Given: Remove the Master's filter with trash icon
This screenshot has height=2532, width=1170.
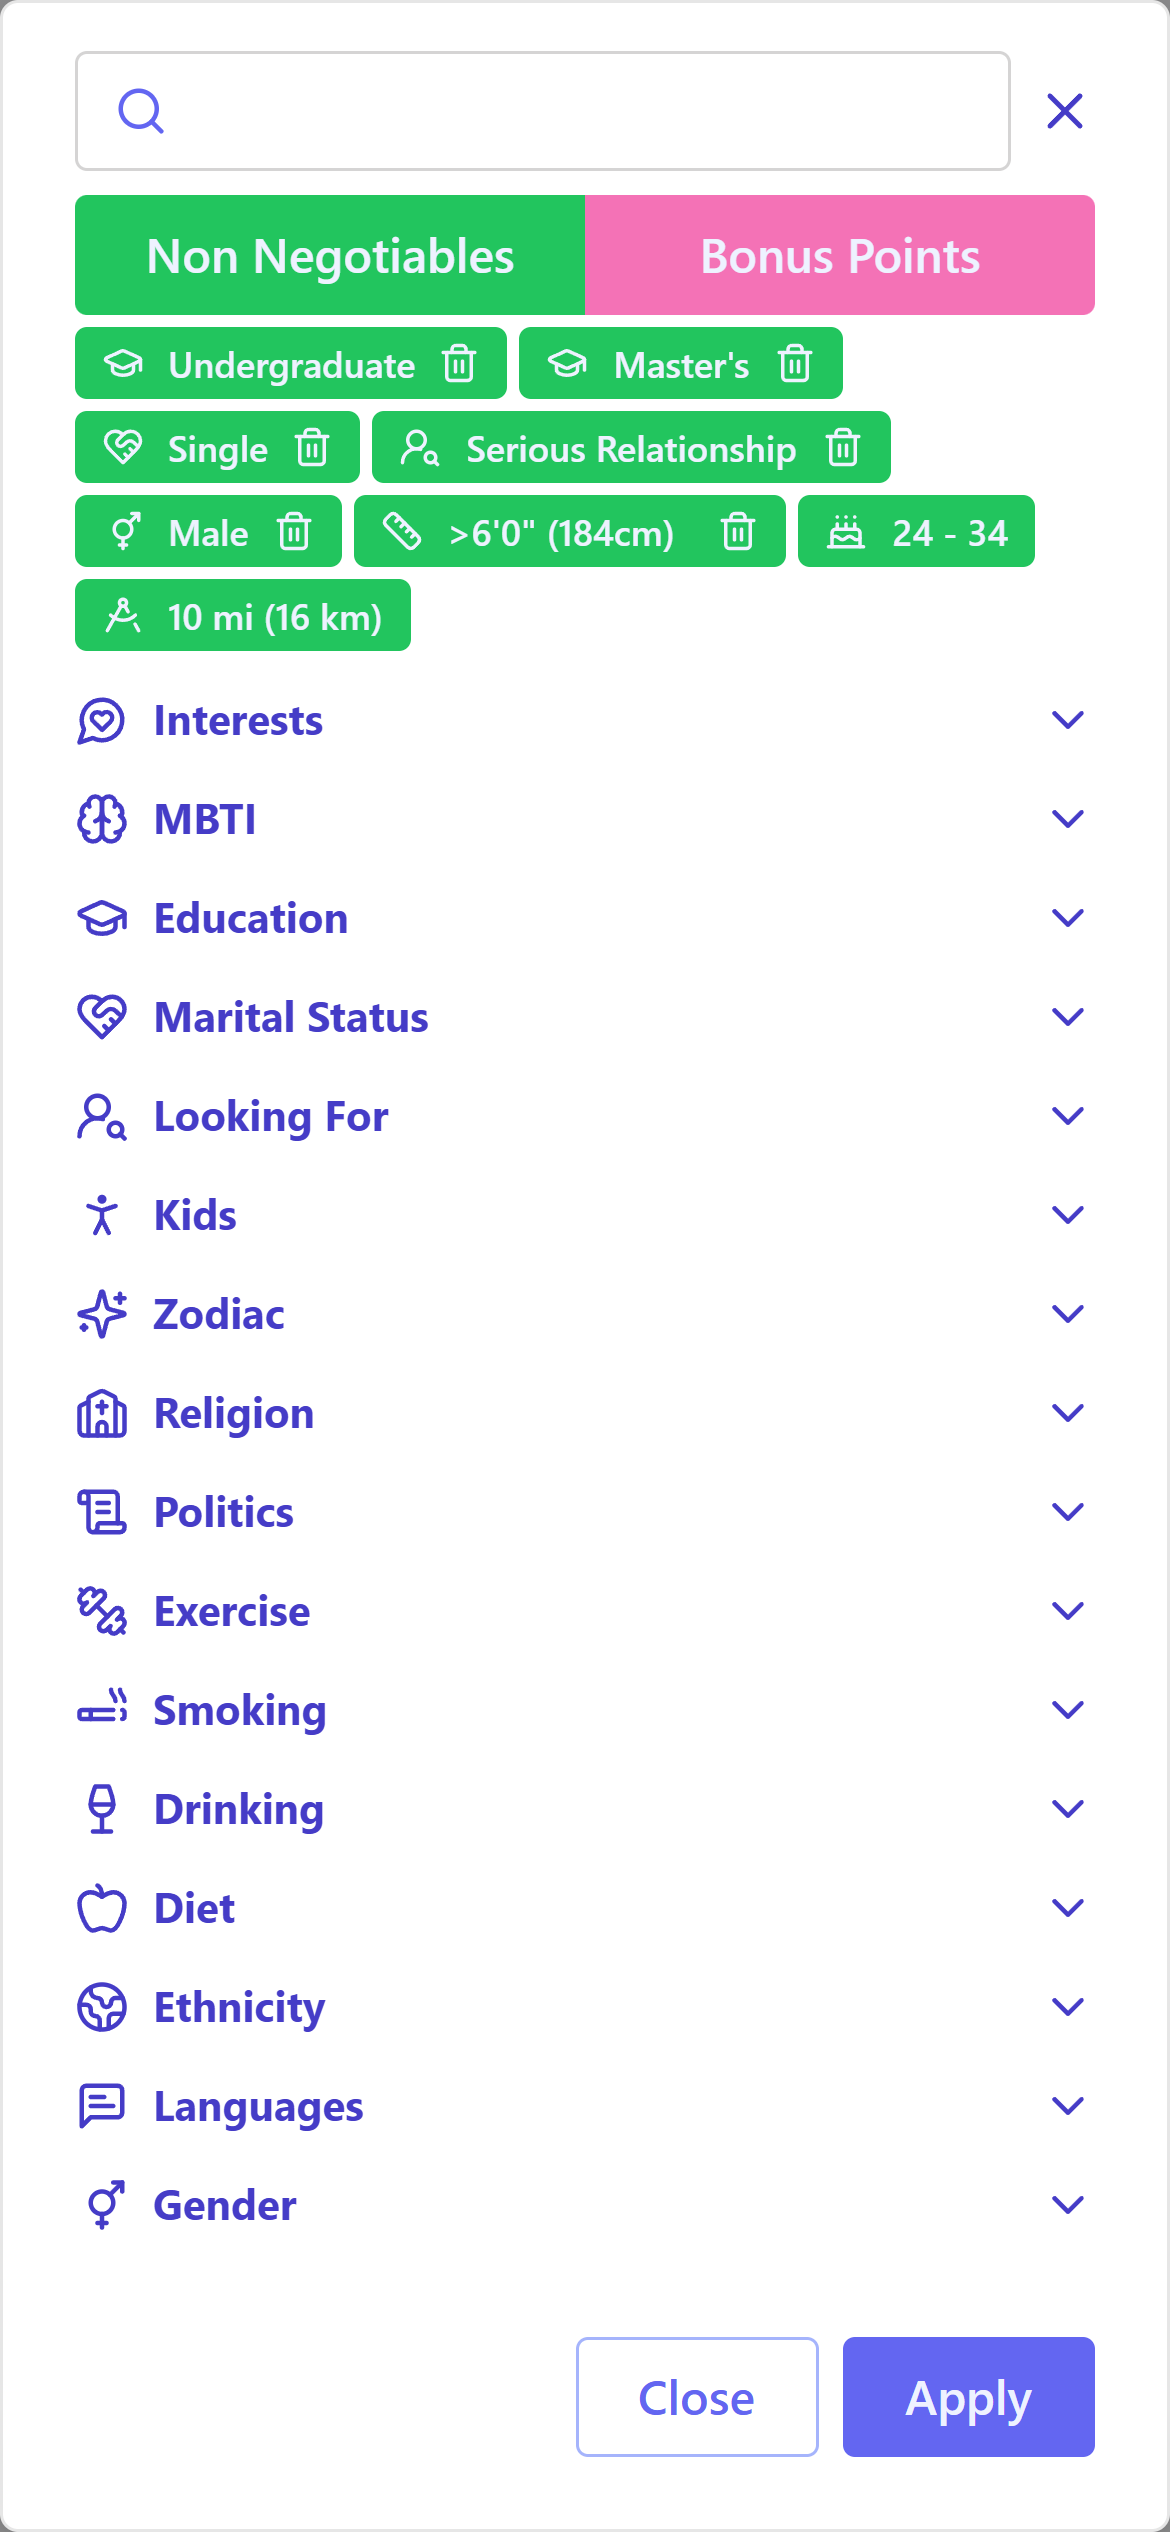Looking at the screenshot, I should [x=795, y=364].
